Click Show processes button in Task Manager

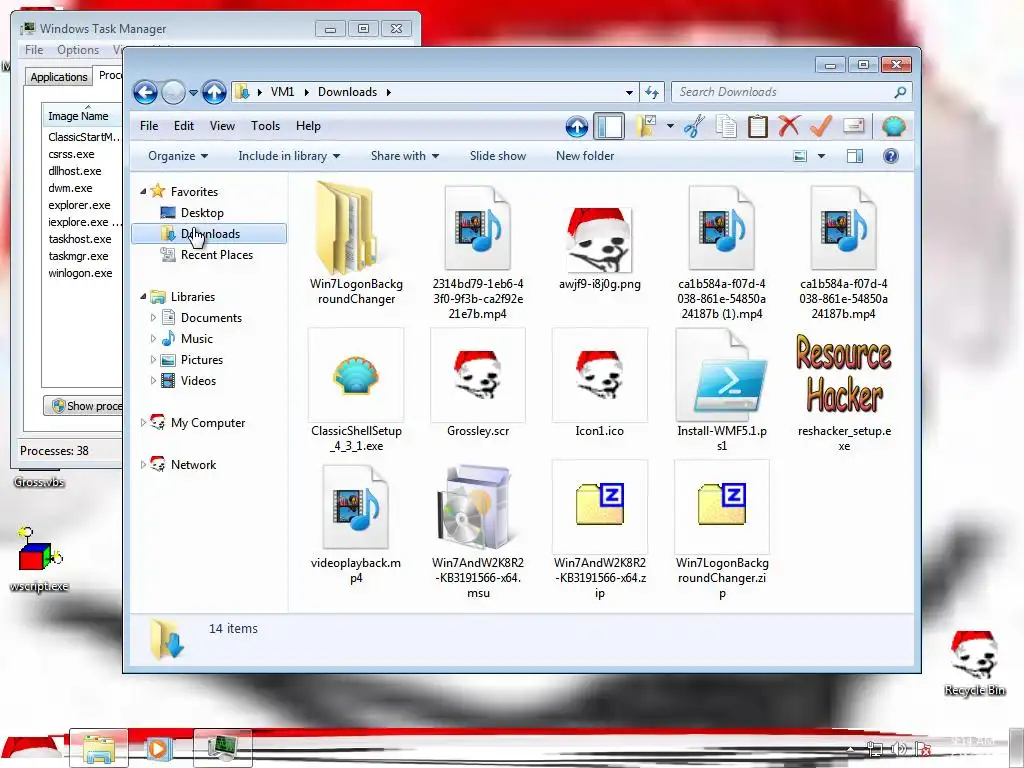83,406
